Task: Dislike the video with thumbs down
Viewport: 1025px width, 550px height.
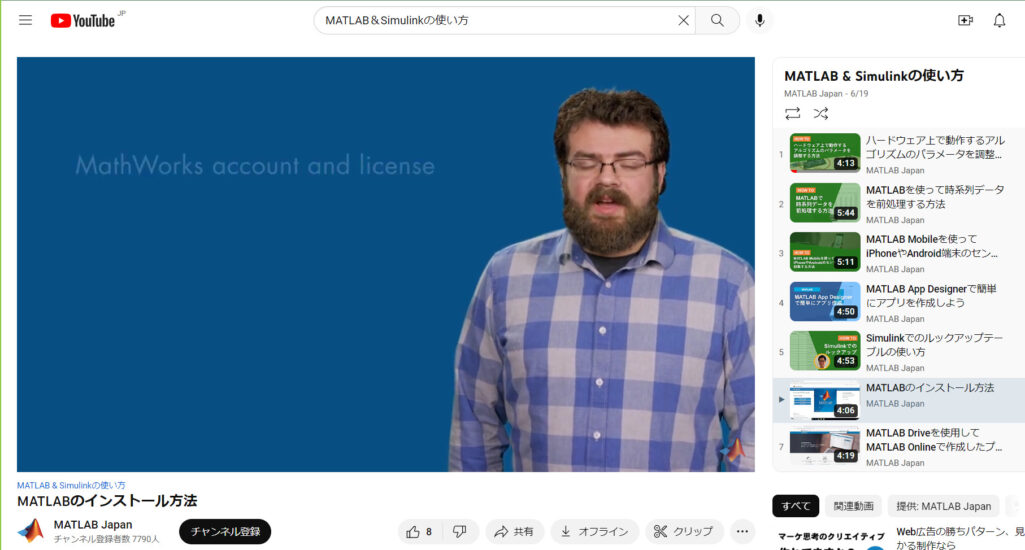Action: (x=460, y=532)
